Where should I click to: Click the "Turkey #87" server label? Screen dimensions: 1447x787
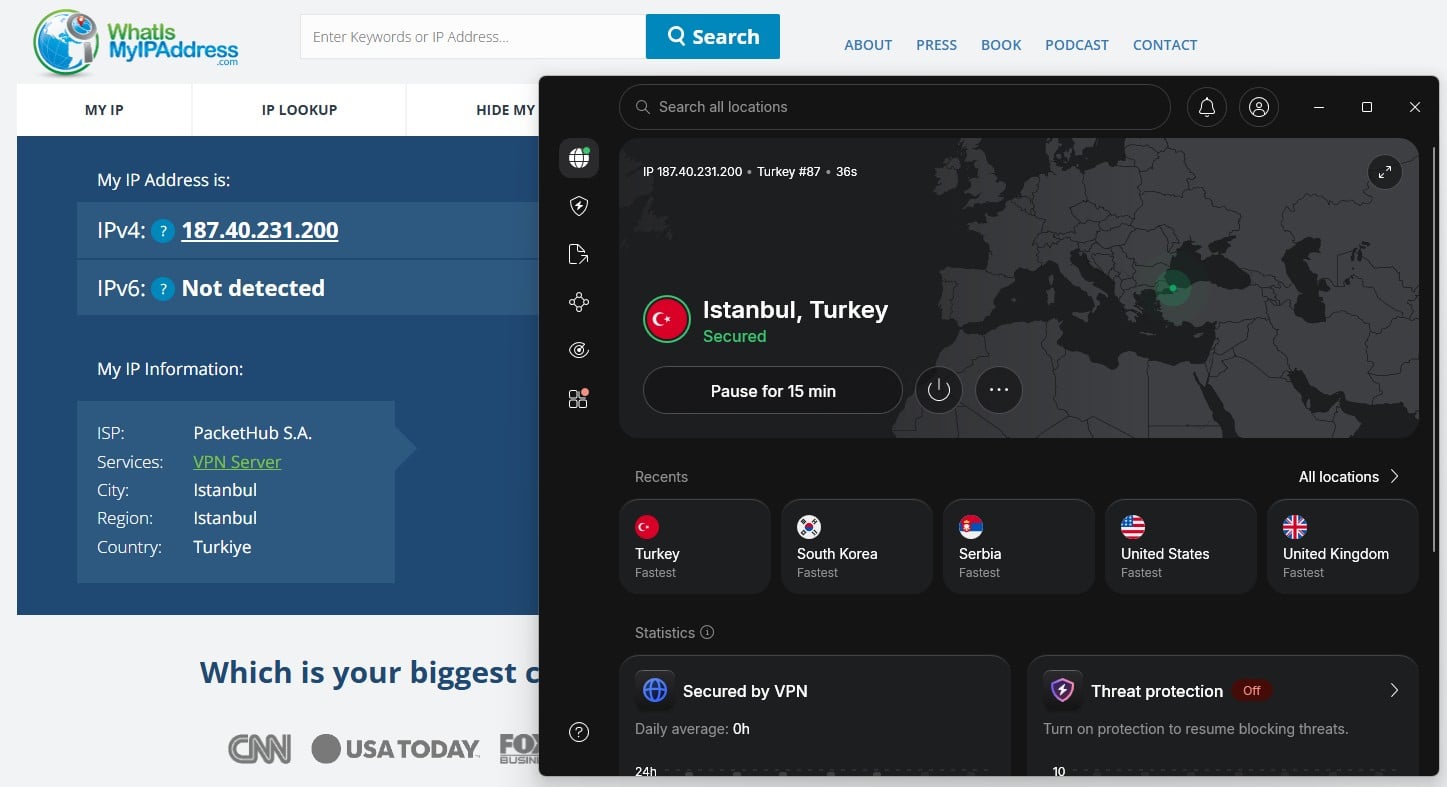pos(789,172)
